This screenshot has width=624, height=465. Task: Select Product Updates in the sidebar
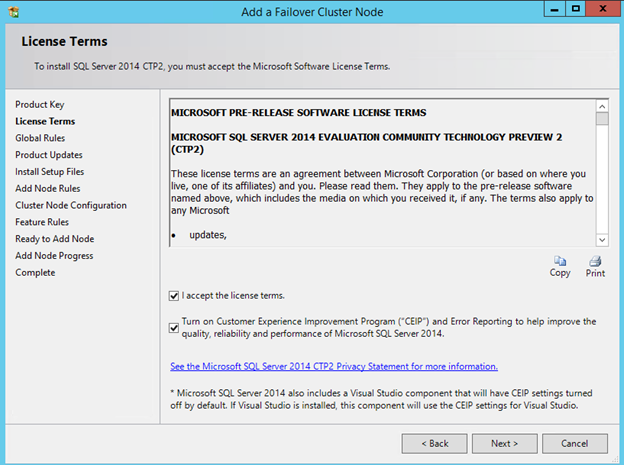click(49, 155)
